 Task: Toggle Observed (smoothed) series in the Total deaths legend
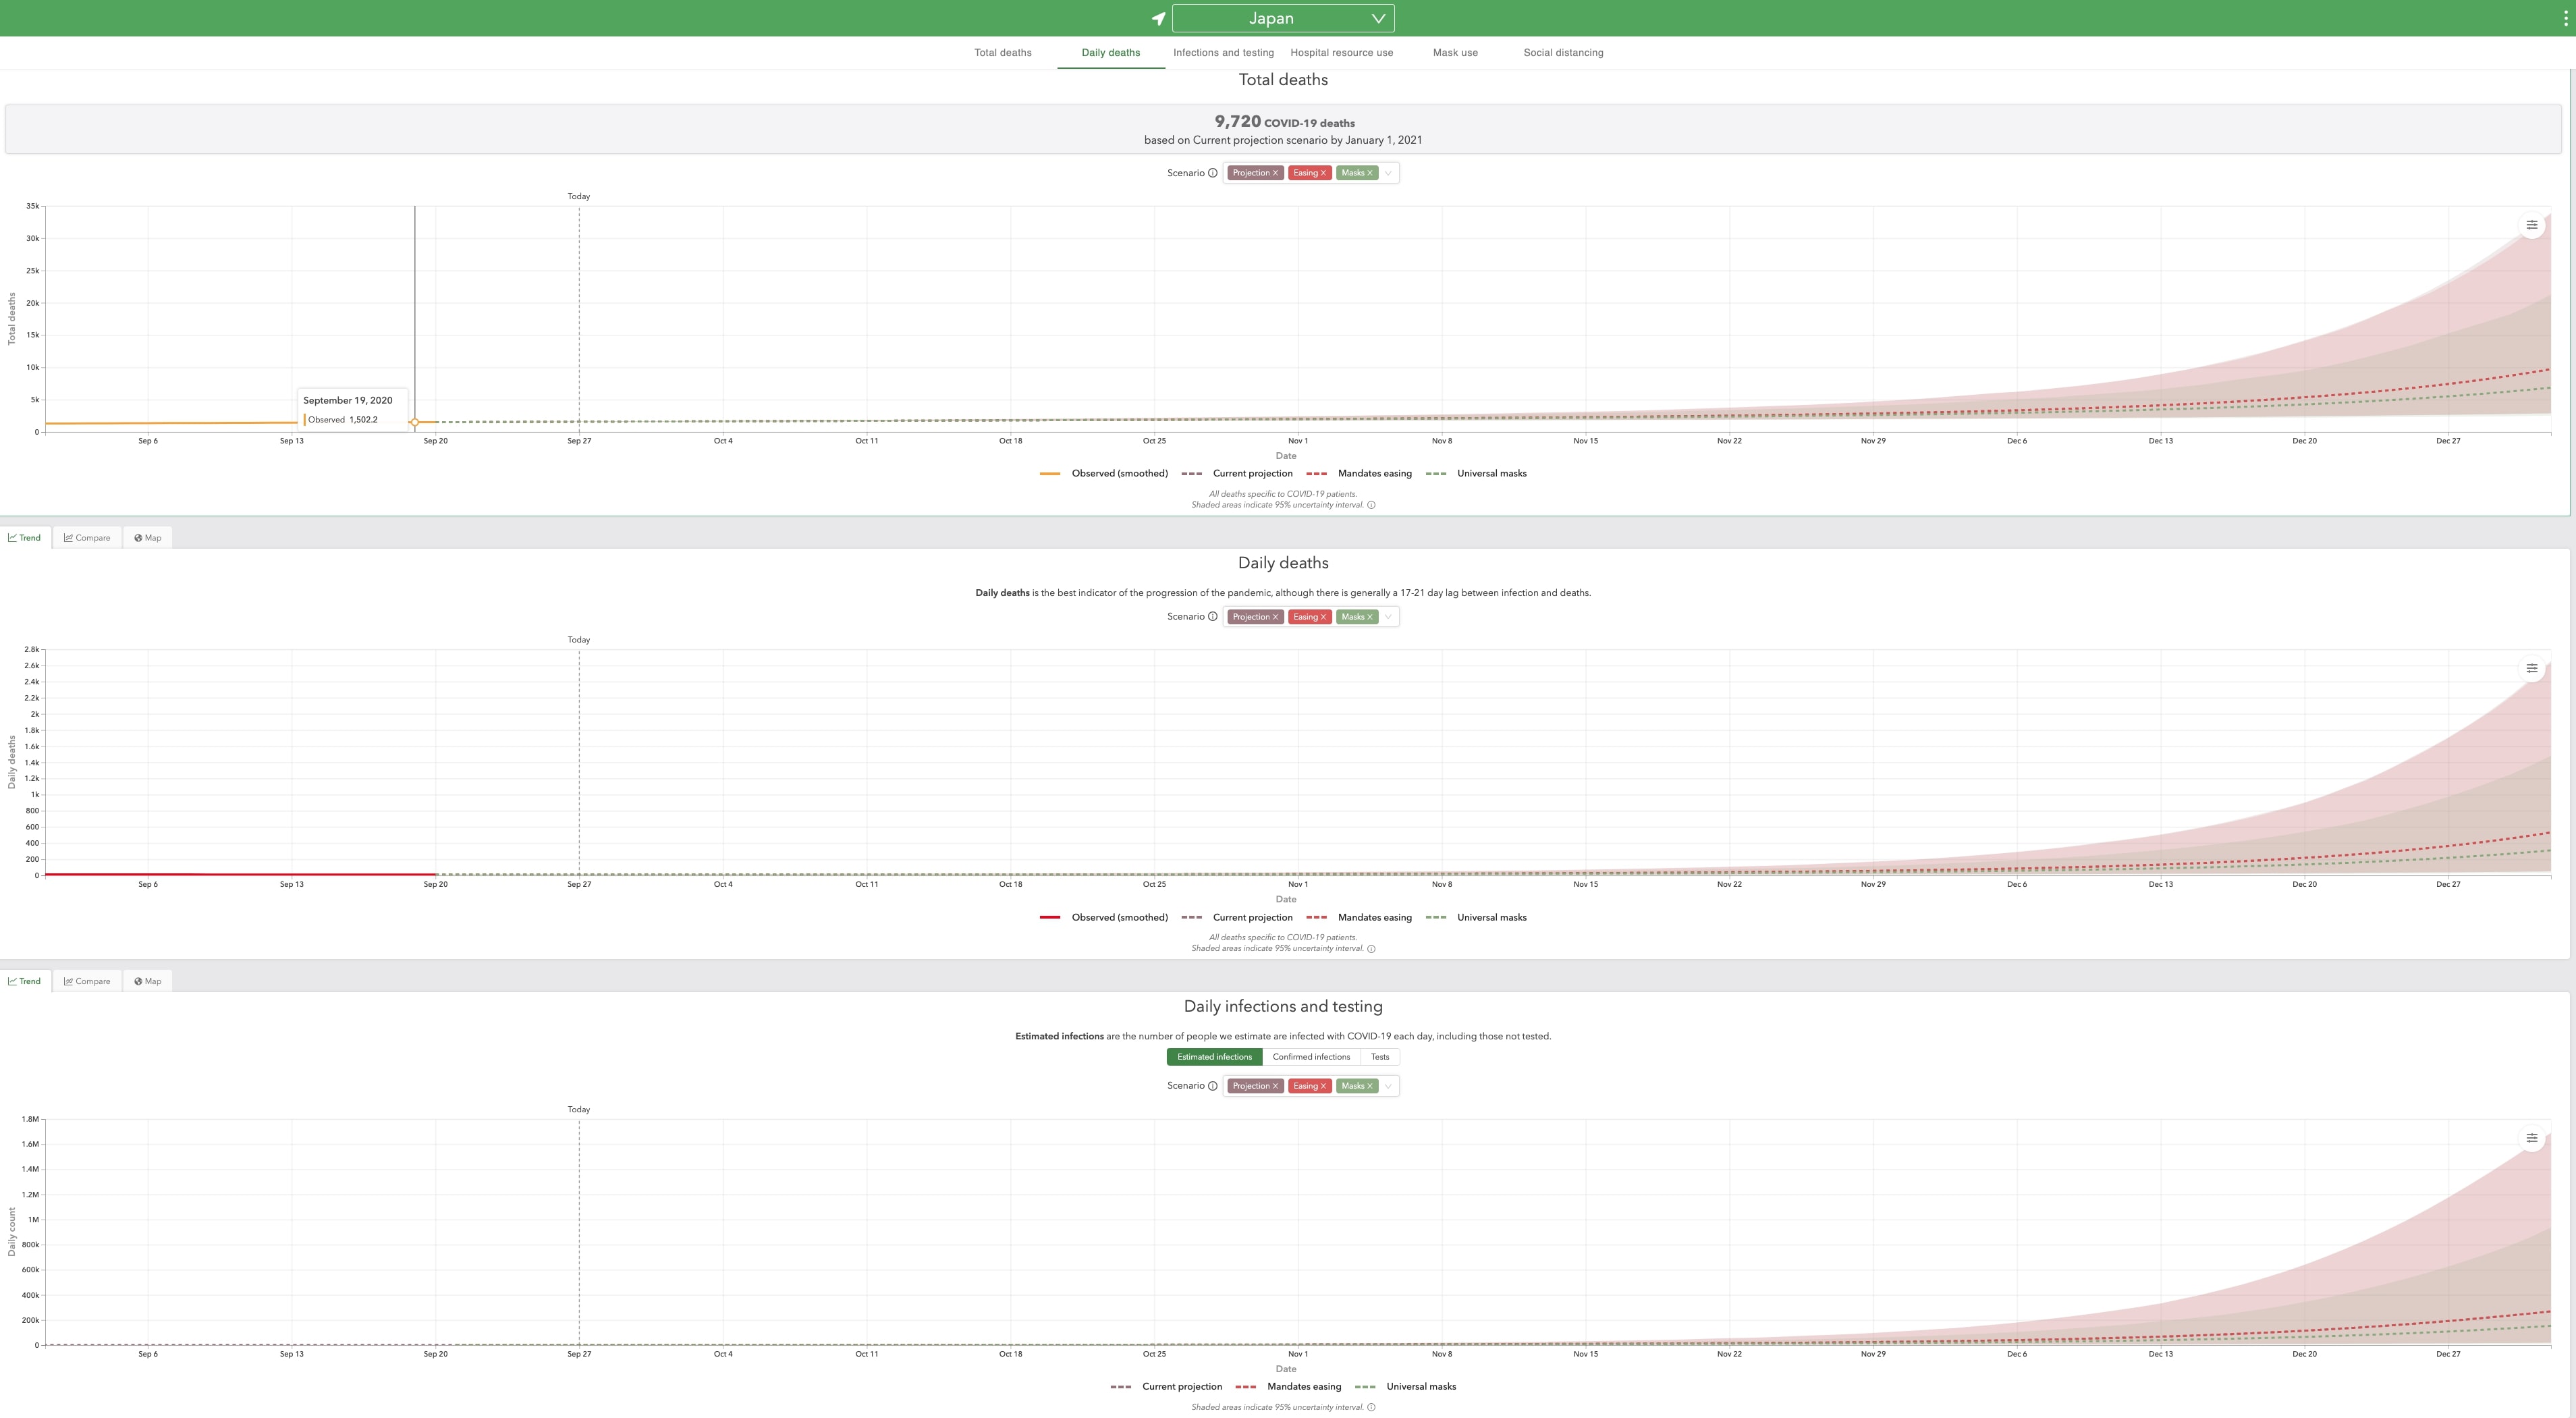(1104, 474)
